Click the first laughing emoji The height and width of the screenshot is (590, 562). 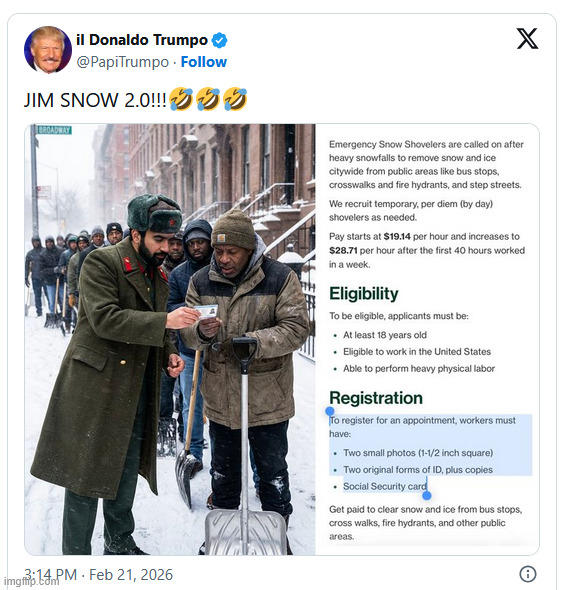(181, 99)
